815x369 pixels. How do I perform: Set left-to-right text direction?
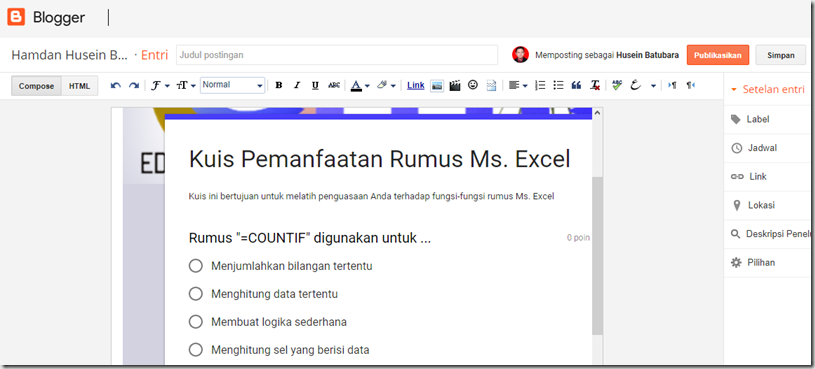pyautogui.click(x=672, y=86)
